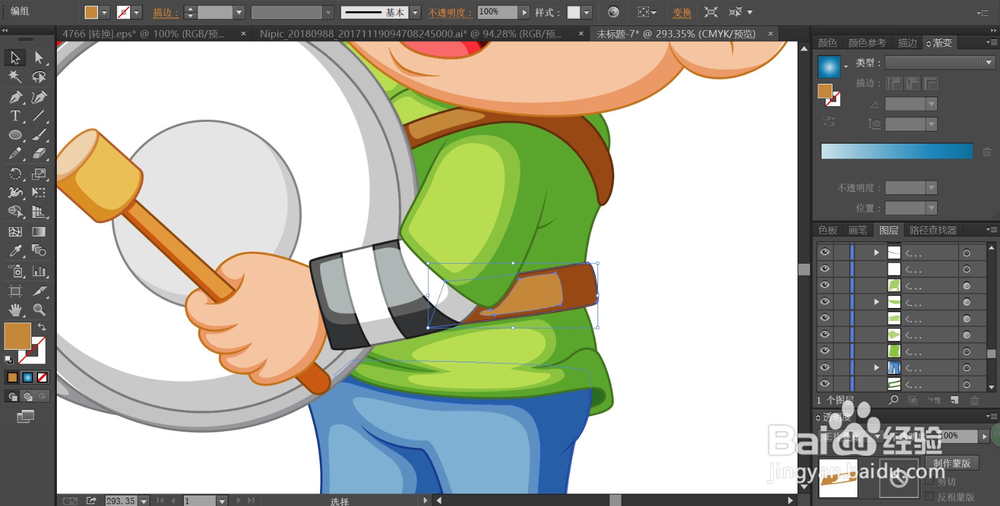Select the Rotate tool
Viewport: 1000px width, 506px height.
tap(15, 174)
